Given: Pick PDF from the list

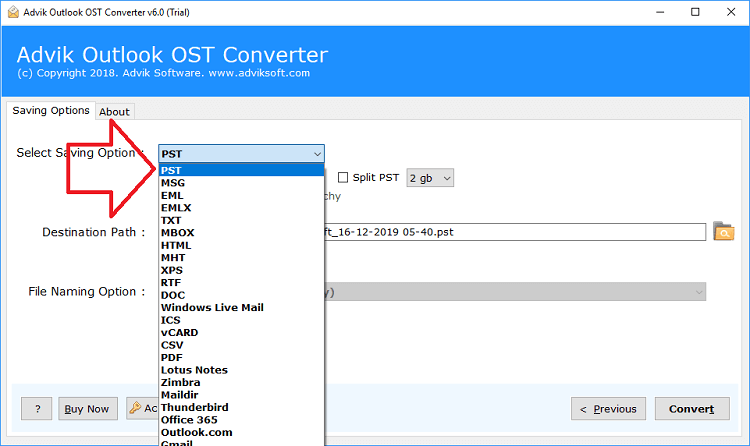Looking at the screenshot, I should click(x=242, y=357).
